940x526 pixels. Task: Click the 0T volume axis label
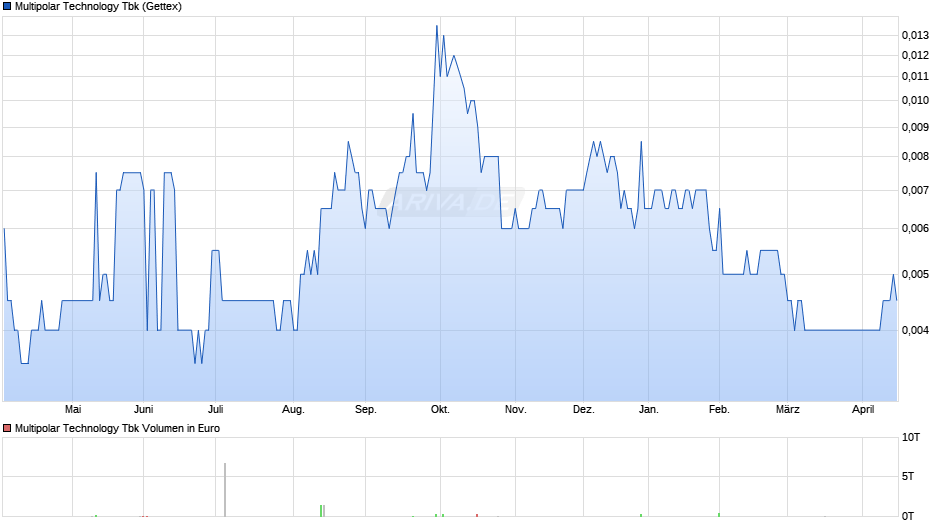(x=908, y=516)
